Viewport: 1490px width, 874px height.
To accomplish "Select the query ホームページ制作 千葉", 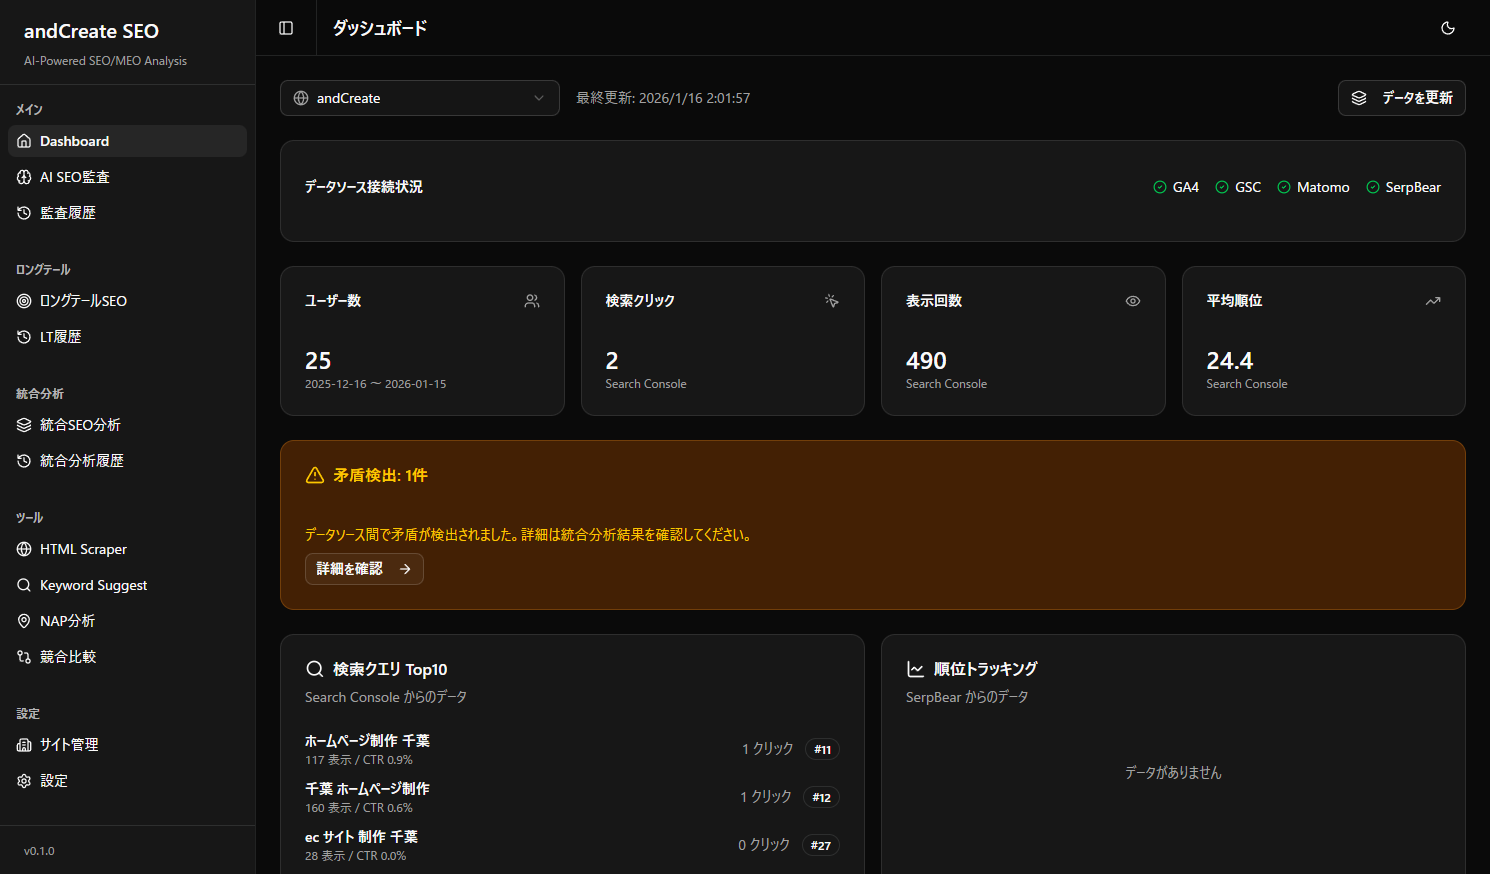I will pos(367,740).
